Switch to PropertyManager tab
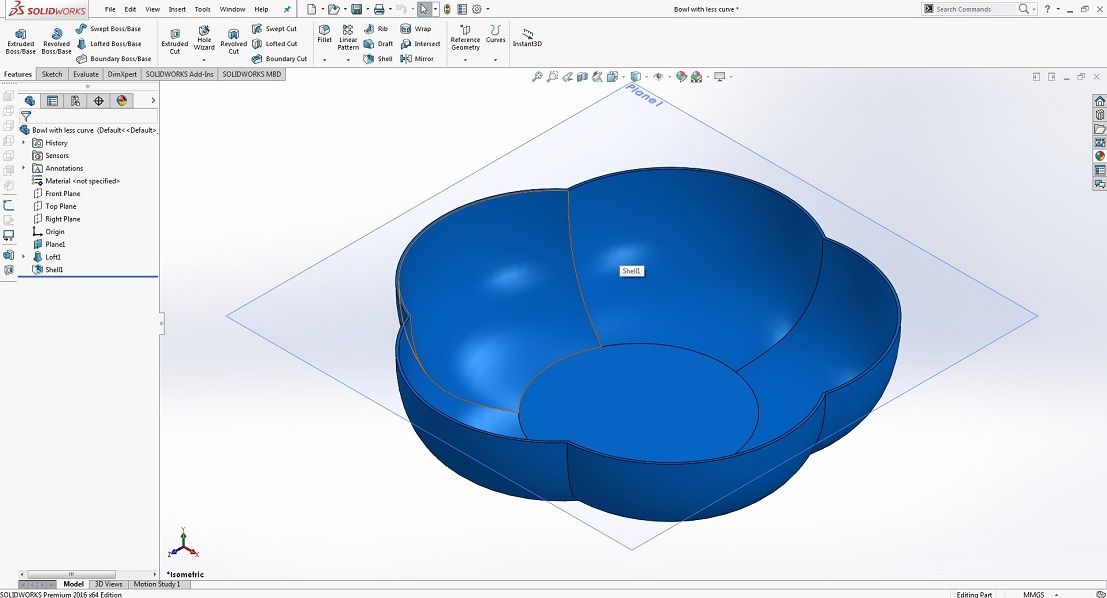The image size is (1107, 598). (52, 101)
